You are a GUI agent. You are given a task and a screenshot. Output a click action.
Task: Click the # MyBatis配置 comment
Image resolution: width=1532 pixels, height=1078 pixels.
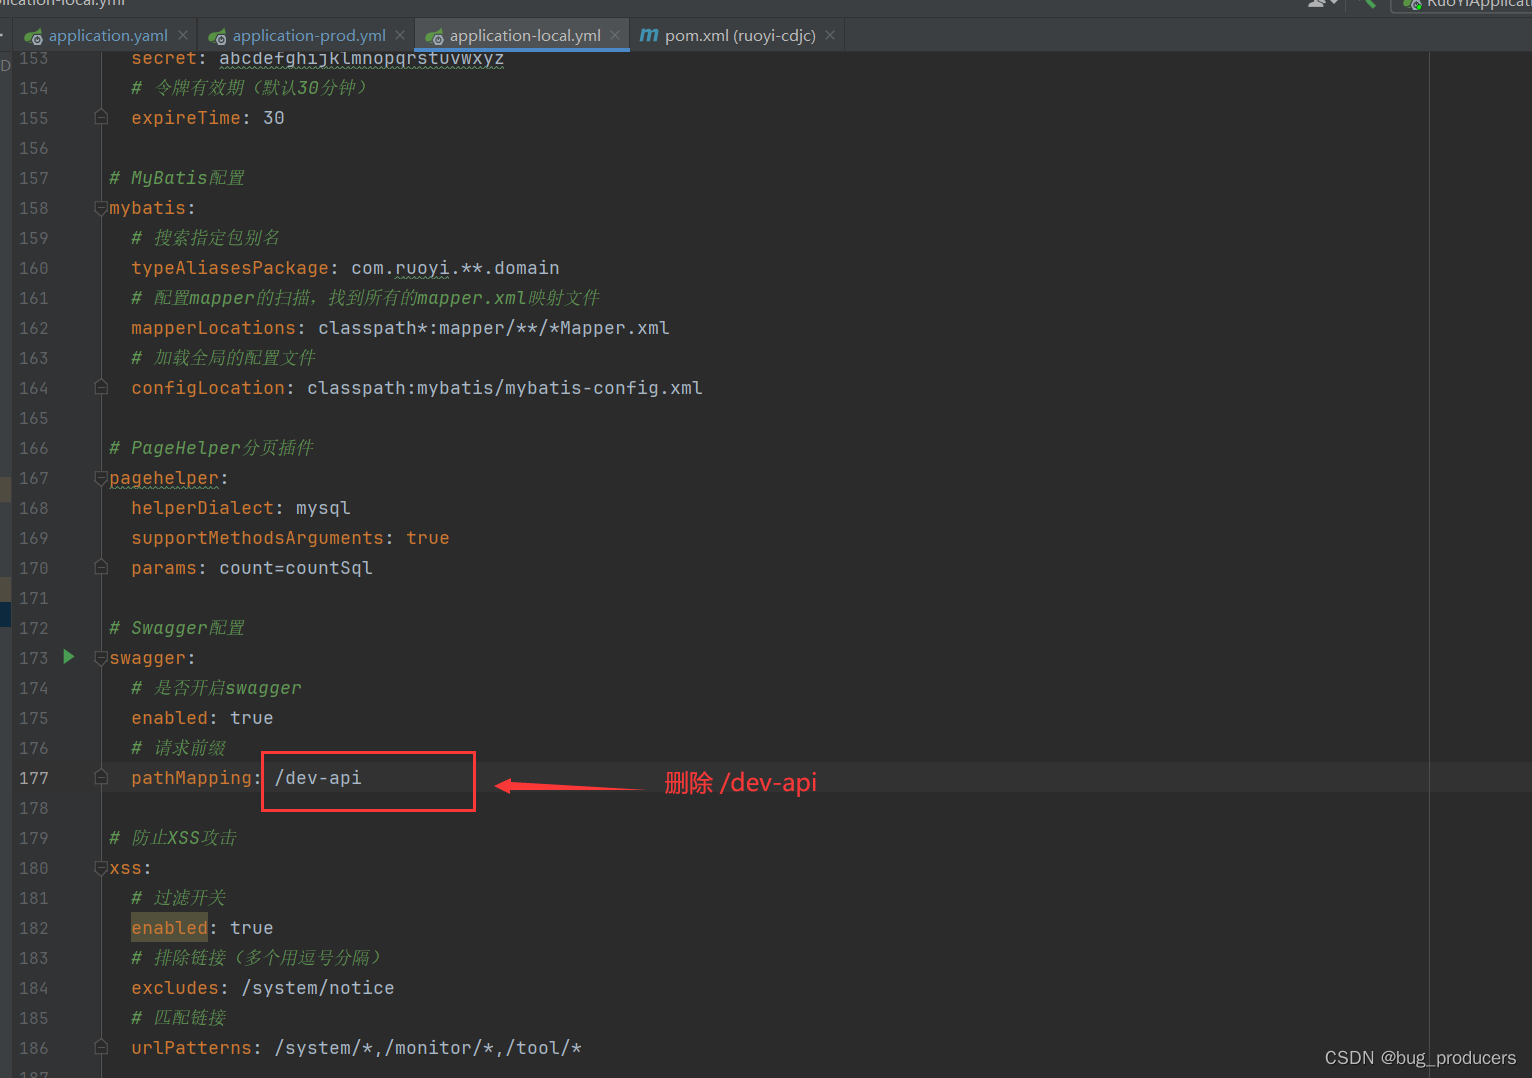177,178
